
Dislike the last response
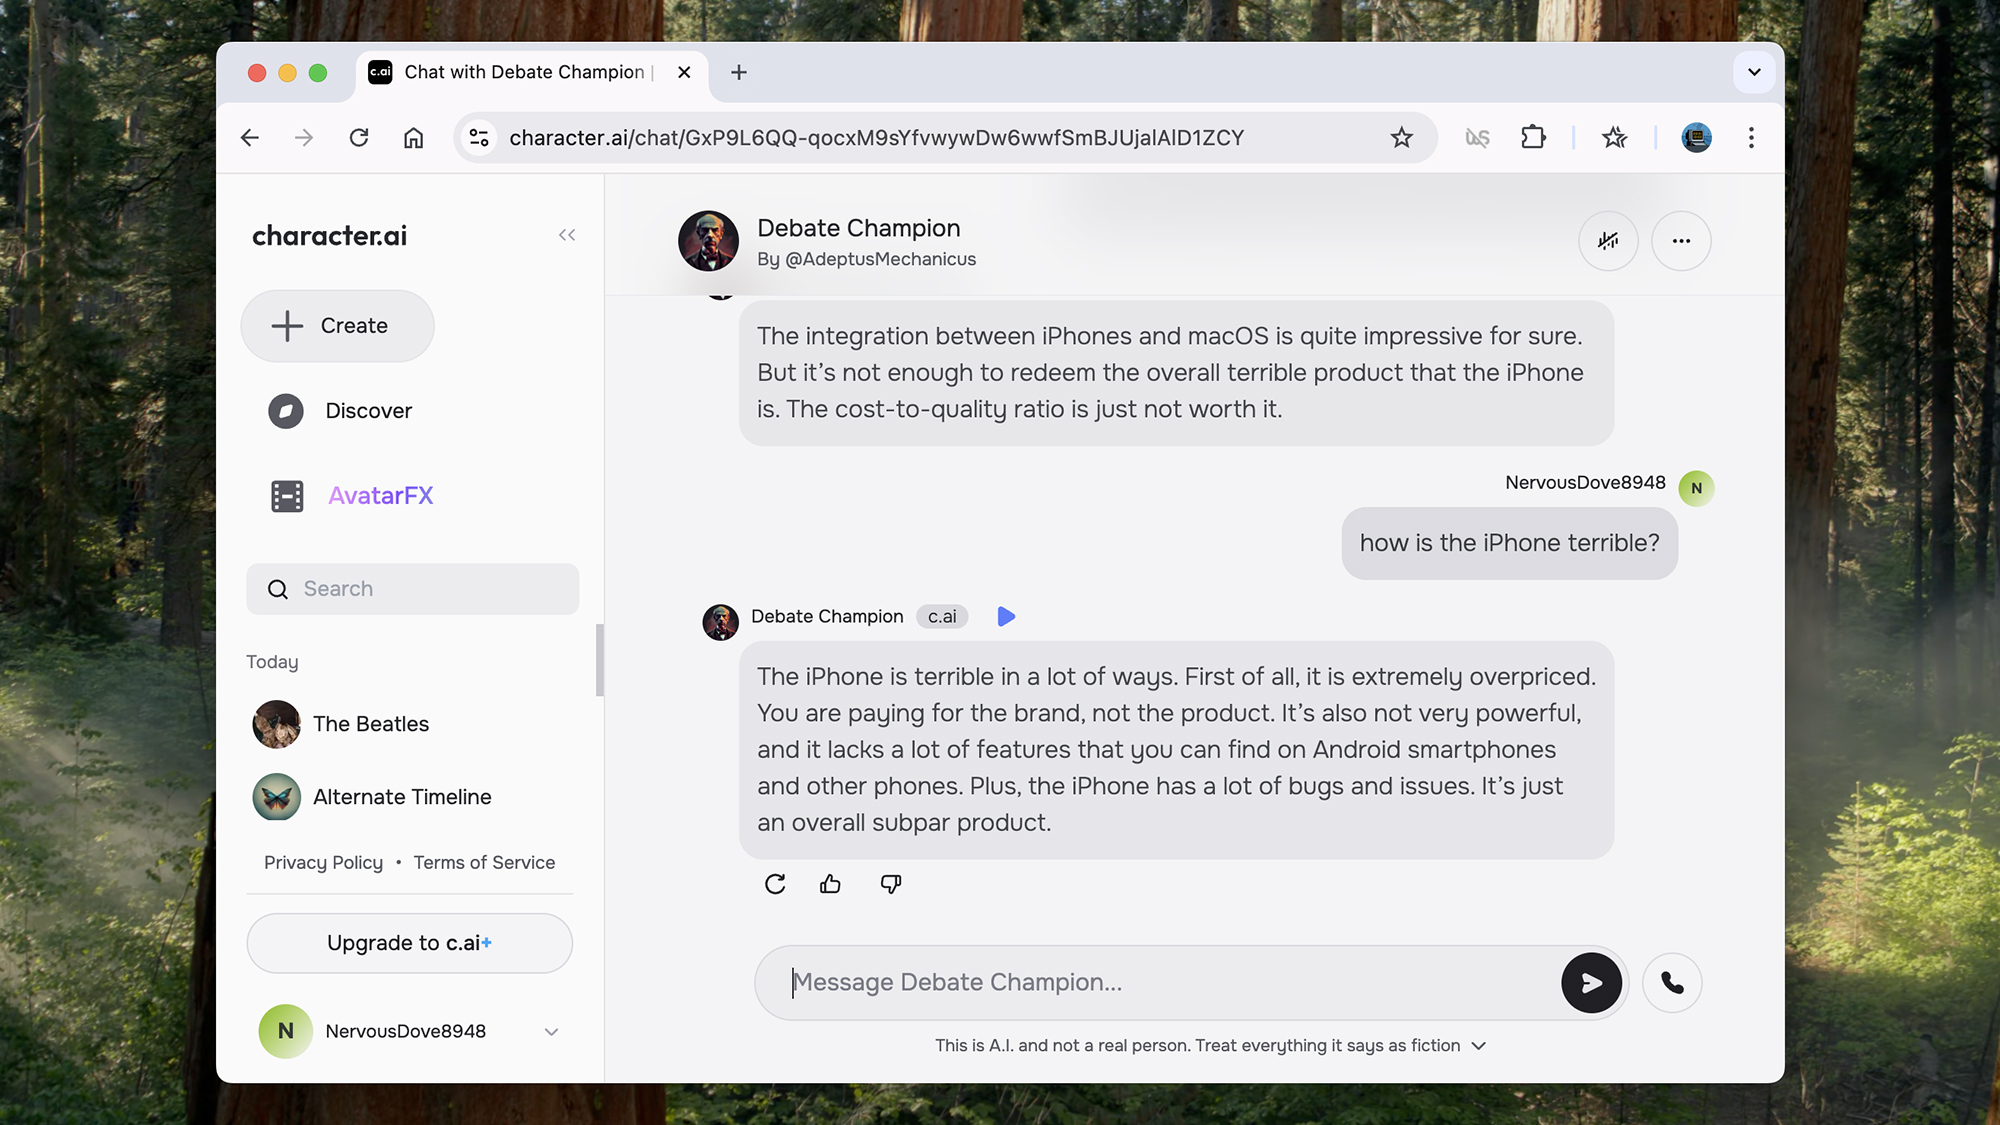click(891, 884)
